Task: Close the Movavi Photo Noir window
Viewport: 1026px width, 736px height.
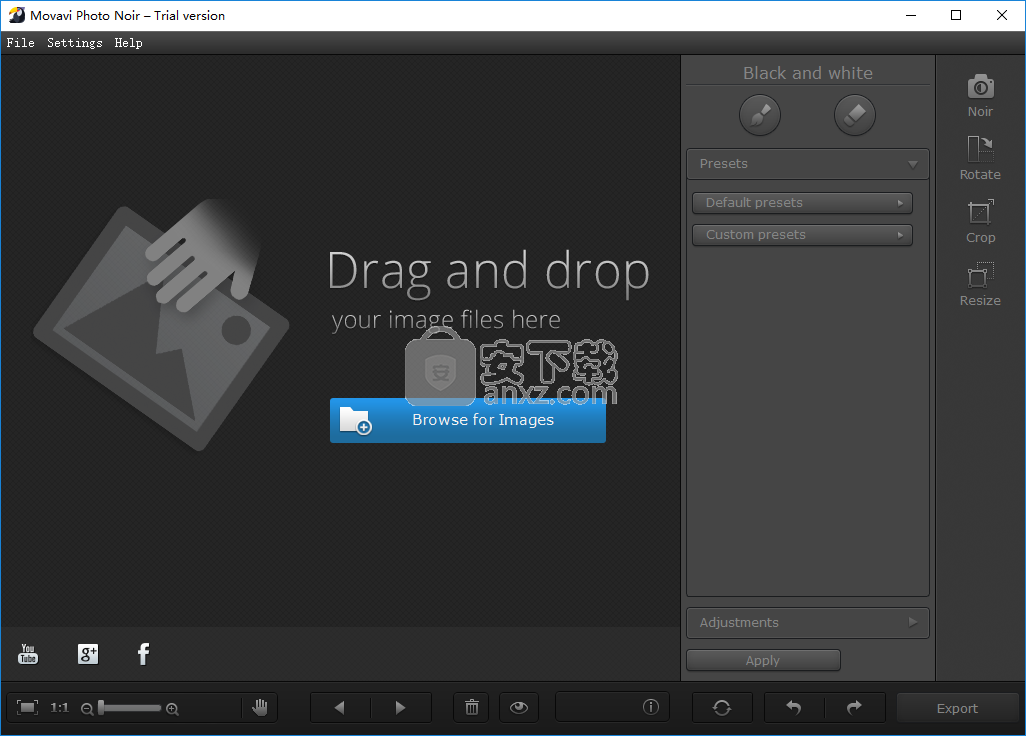Action: coord(1002,15)
